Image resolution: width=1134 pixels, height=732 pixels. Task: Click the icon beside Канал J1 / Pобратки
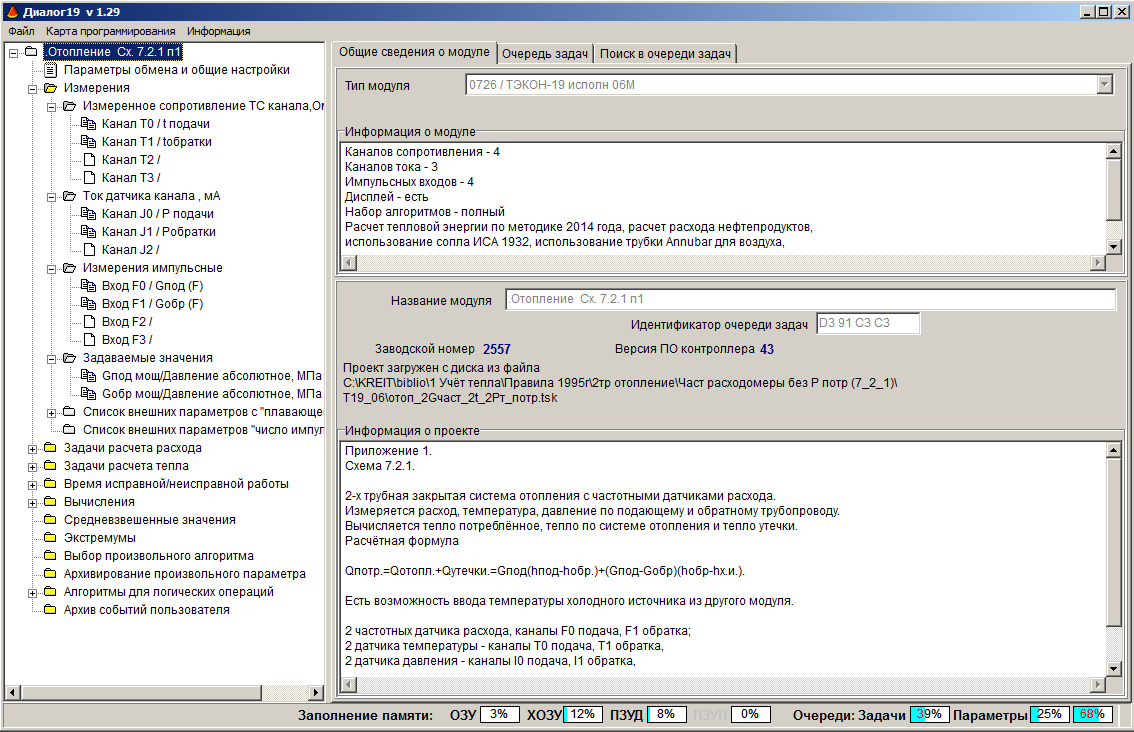point(88,232)
